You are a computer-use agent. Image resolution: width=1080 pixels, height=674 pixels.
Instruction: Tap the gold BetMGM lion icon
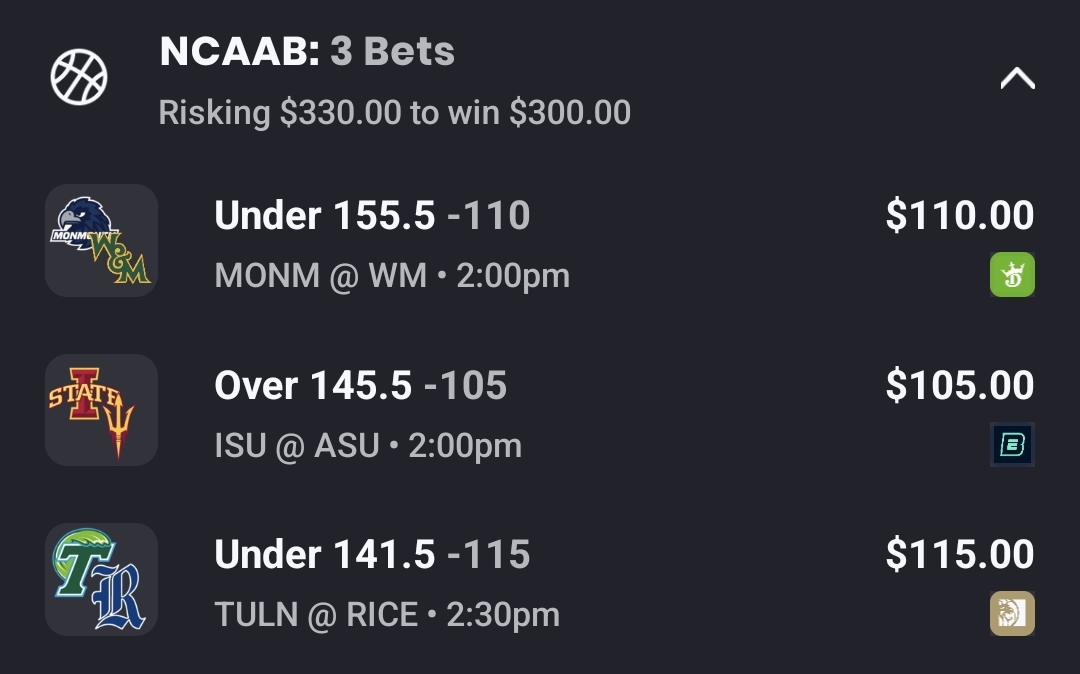(x=1012, y=613)
